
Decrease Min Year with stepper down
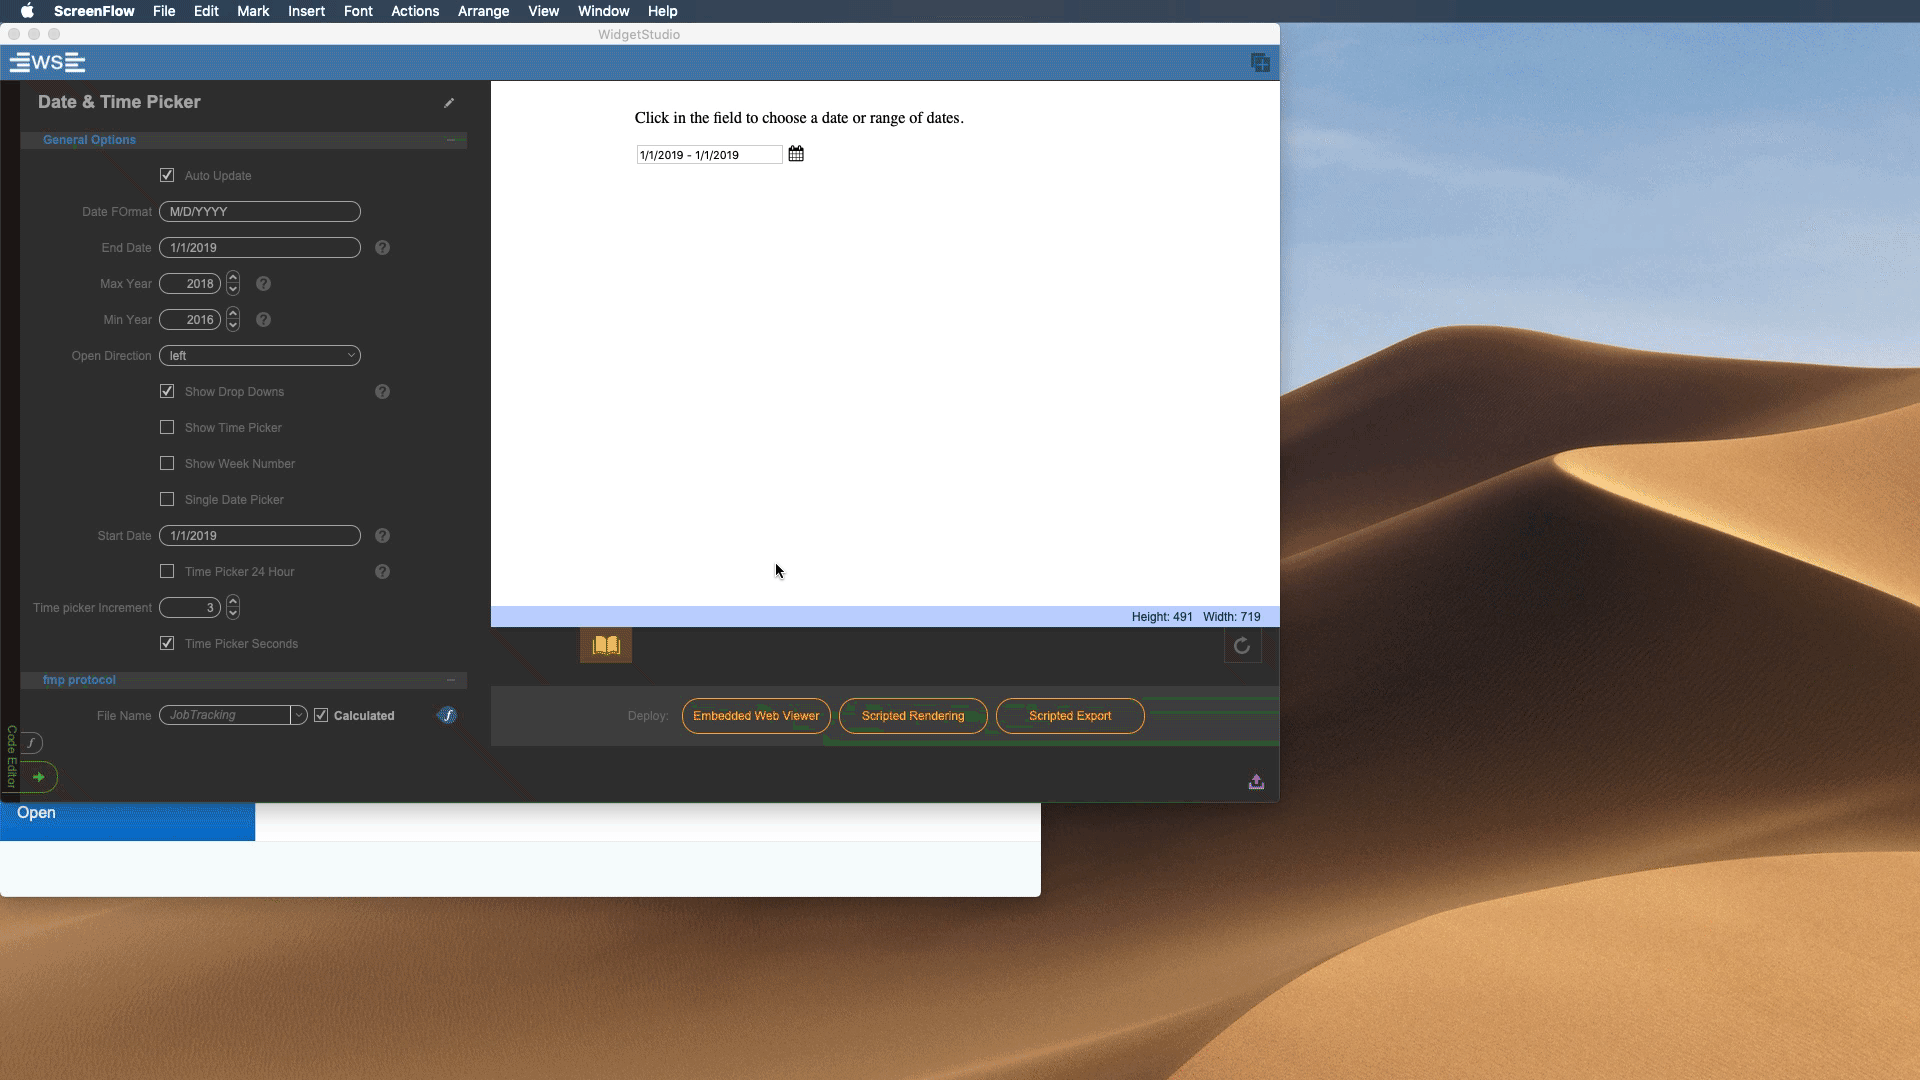click(233, 326)
